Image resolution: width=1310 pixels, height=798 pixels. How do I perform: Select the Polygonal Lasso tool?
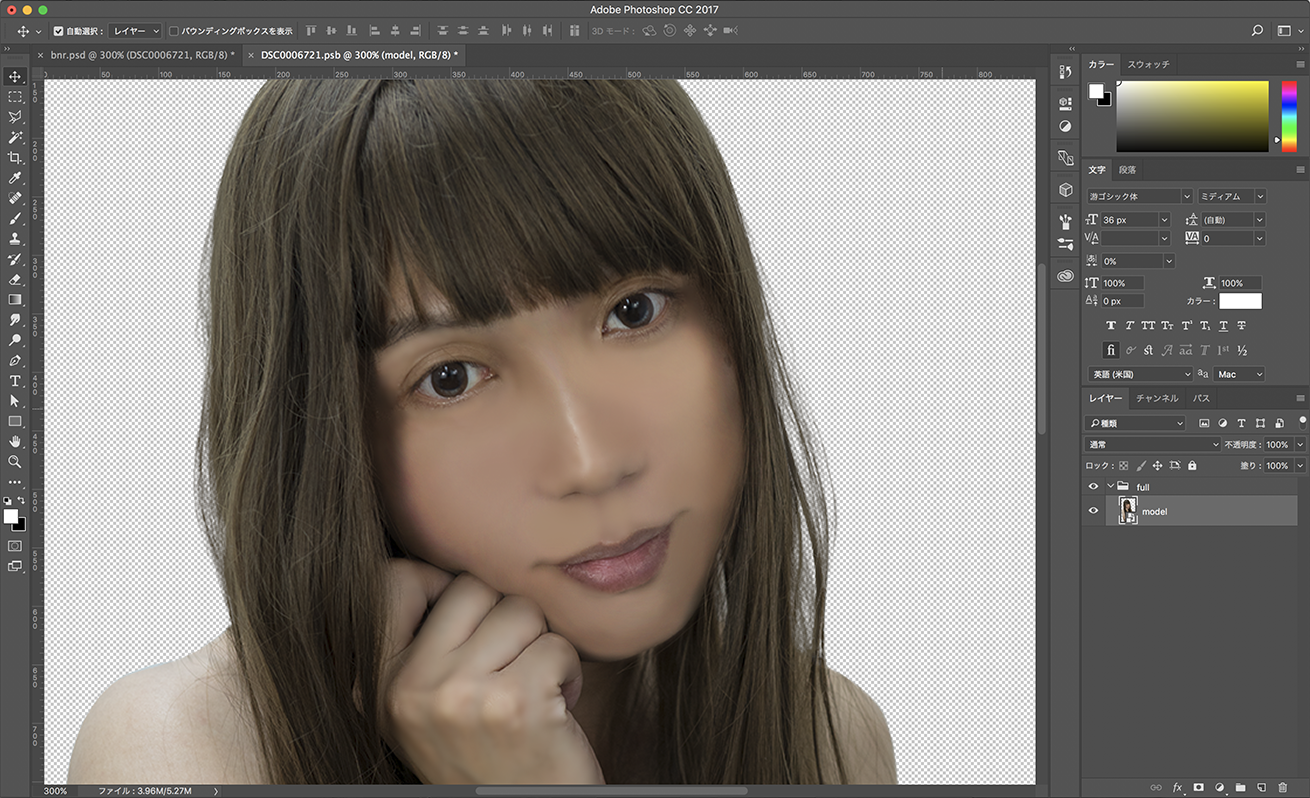point(15,117)
